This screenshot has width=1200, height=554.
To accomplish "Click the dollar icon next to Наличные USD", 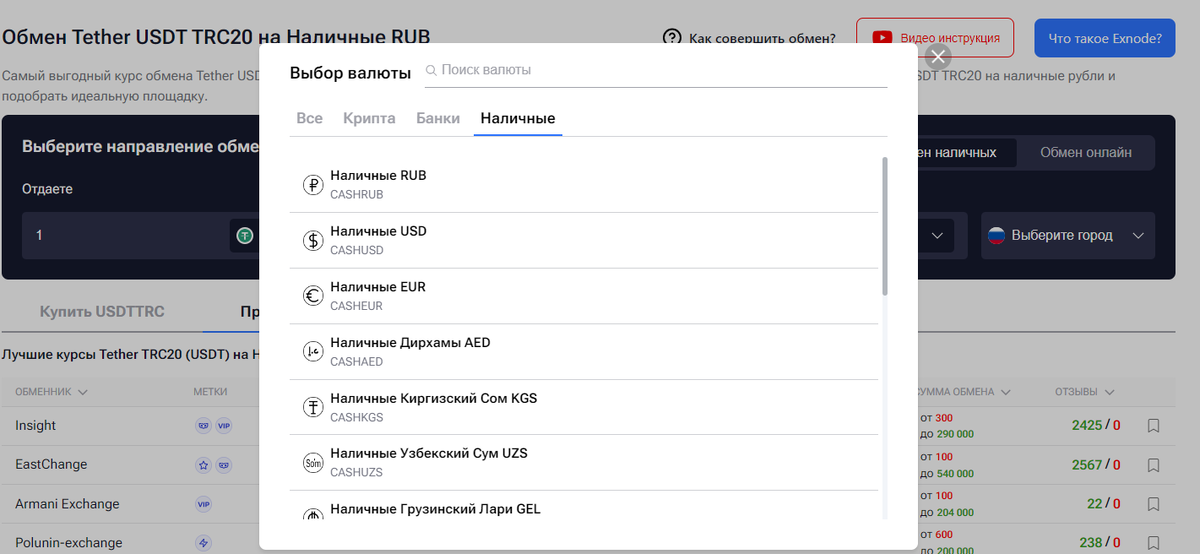I will click(x=313, y=240).
